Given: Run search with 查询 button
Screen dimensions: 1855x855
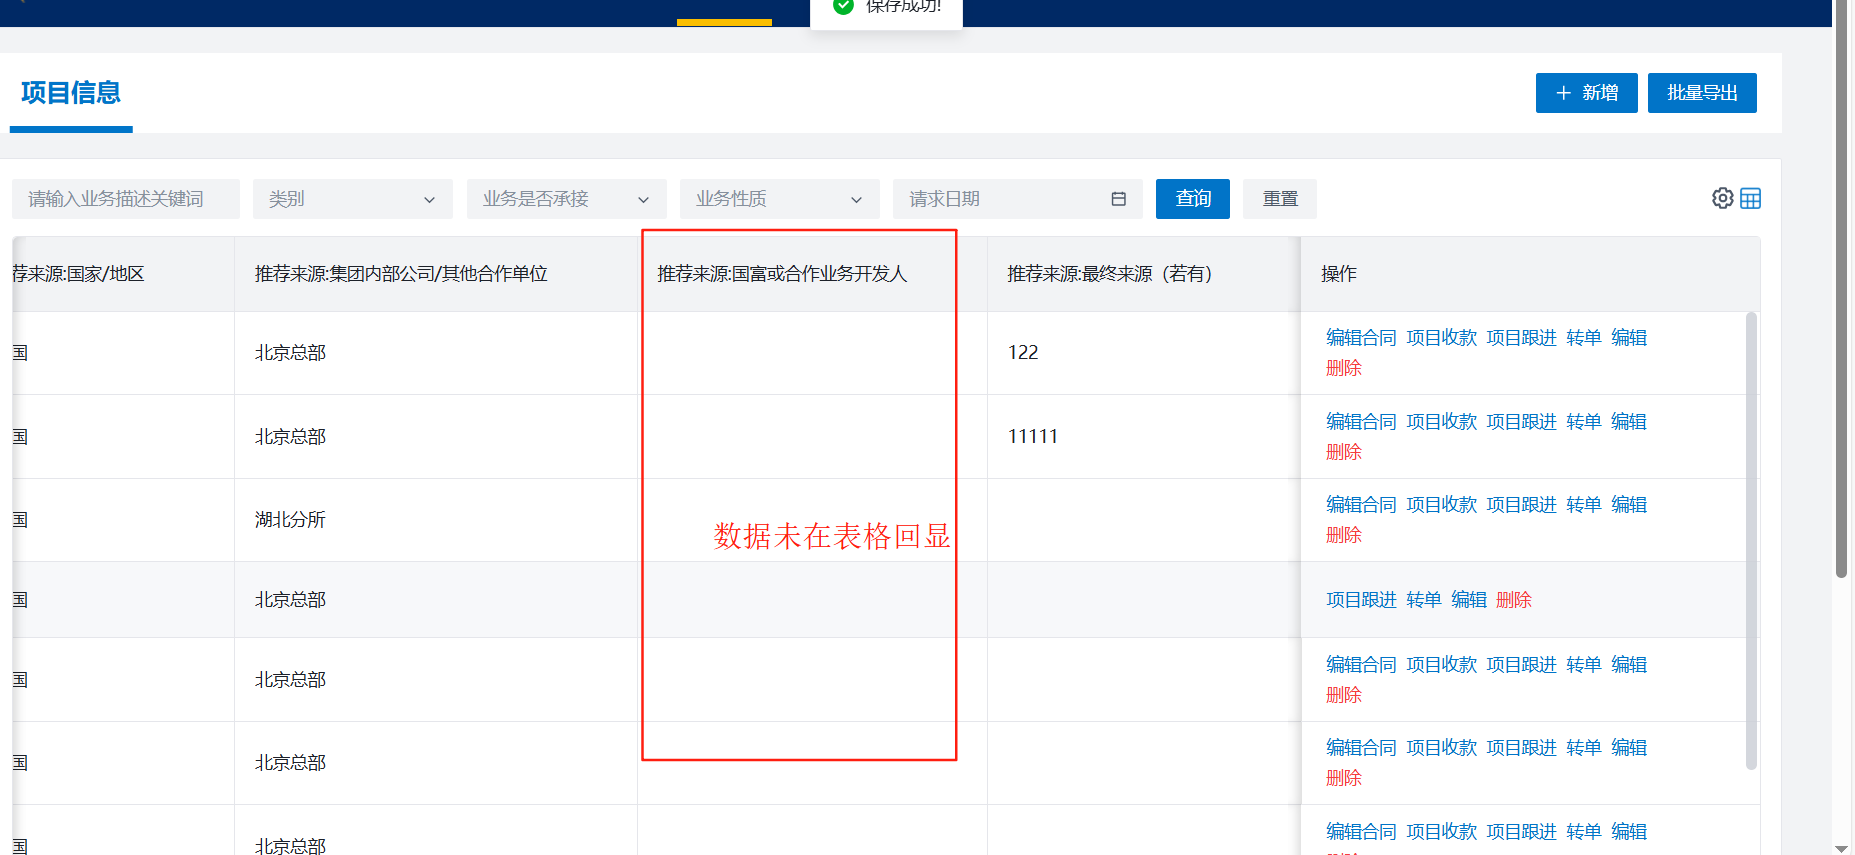Looking at the screenshot, I should click(x=1193, y=199).
